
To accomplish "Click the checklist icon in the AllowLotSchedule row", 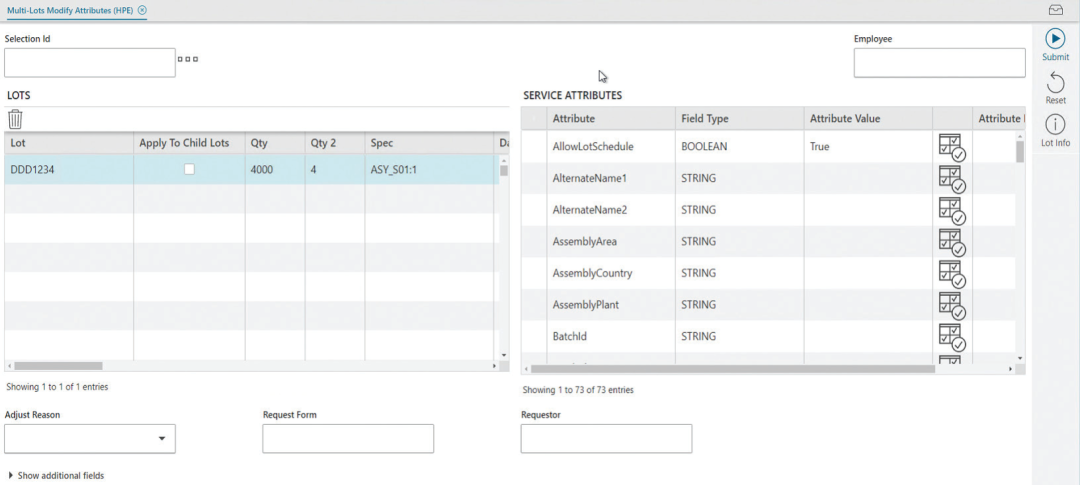I will pyautogui.click(x=951, y=147).
